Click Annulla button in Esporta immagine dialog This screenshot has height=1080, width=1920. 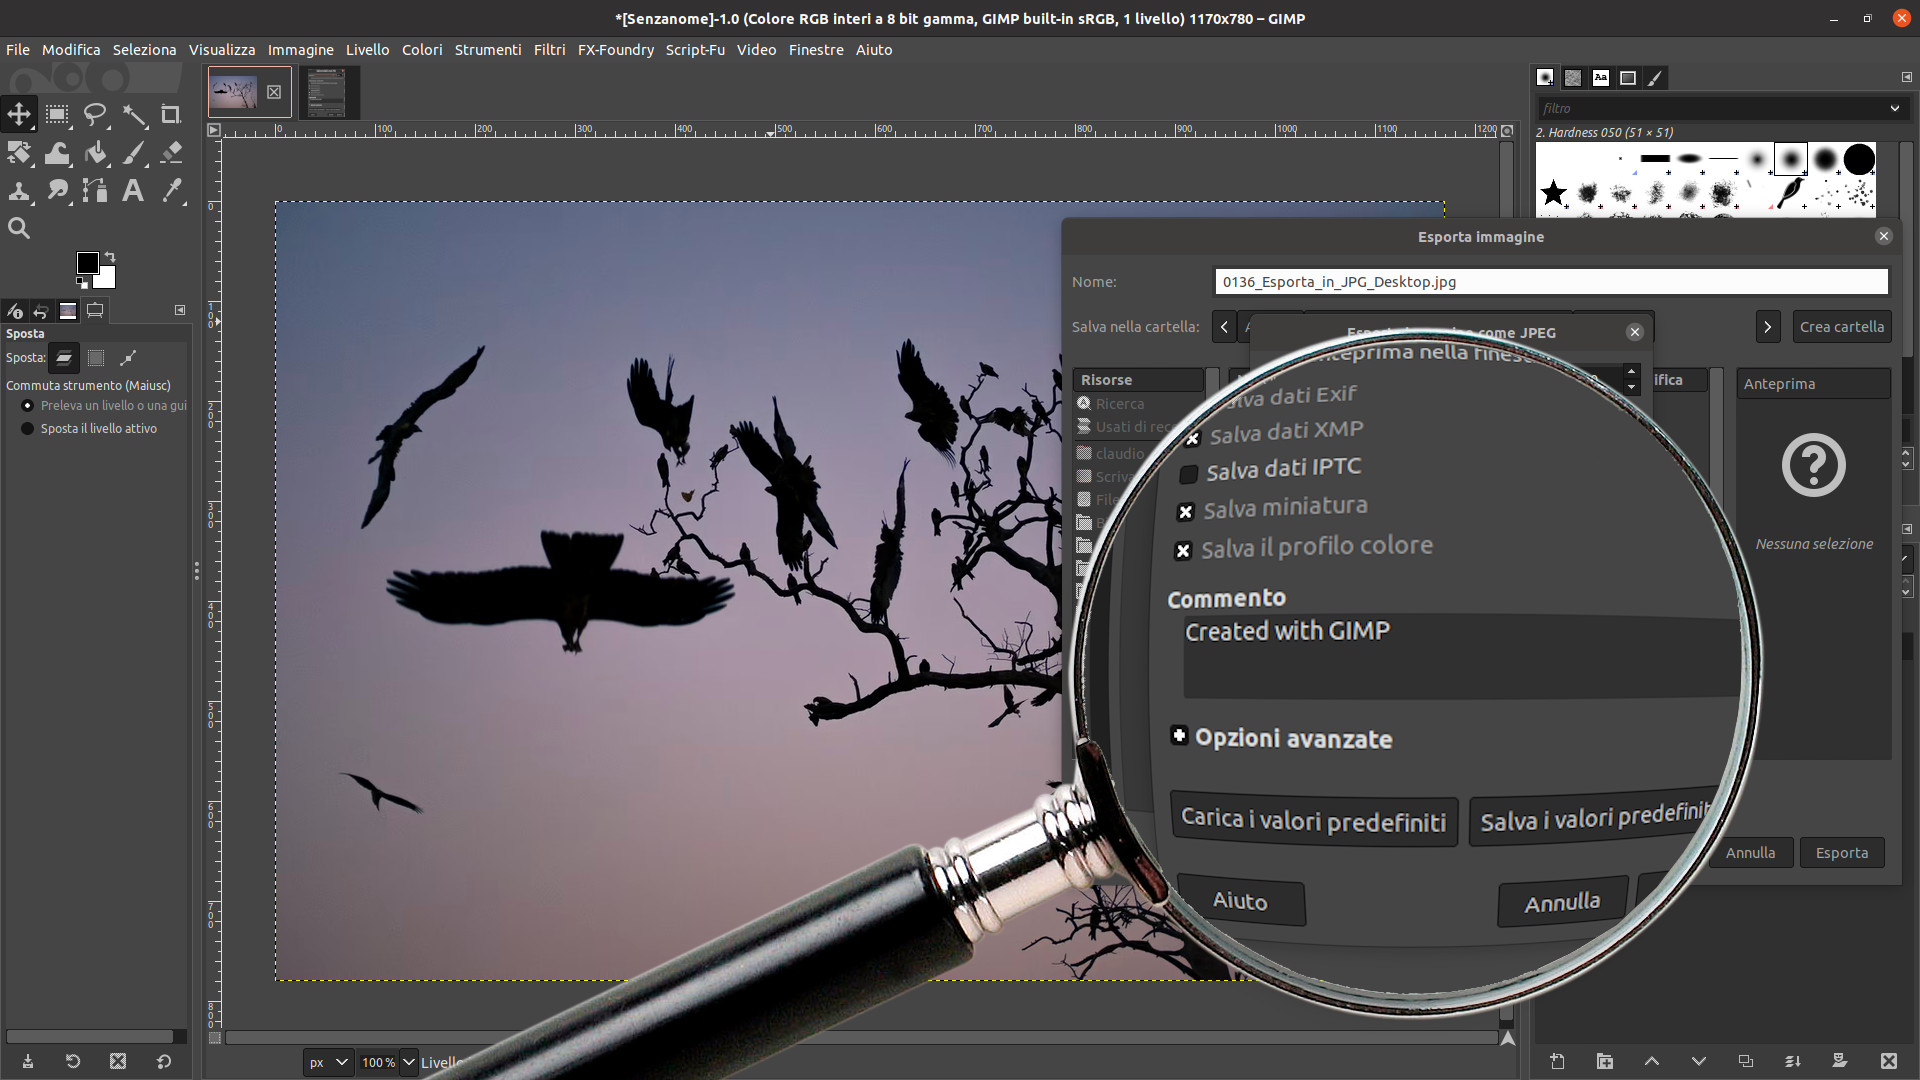(x=1751, y=853)
